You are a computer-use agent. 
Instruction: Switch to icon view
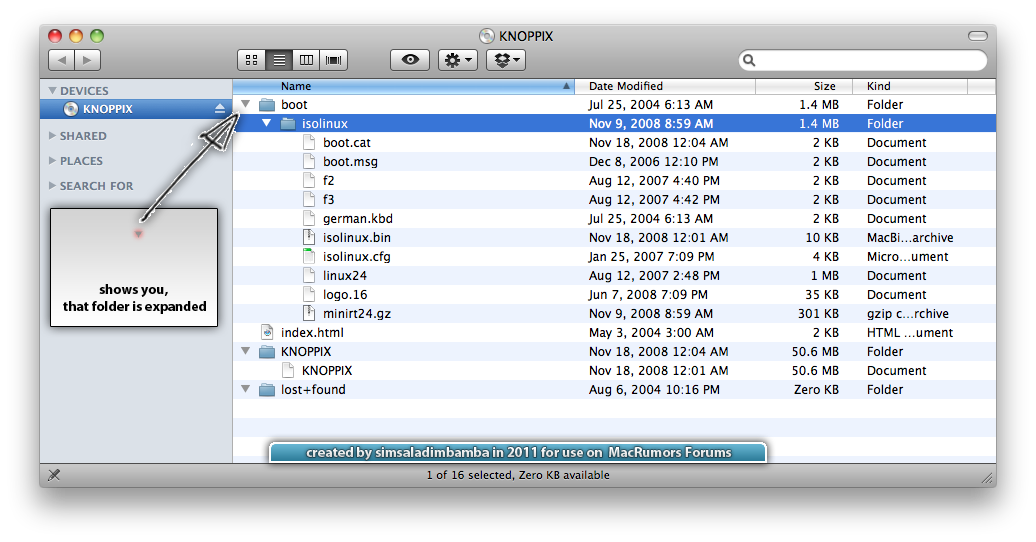click(x=251, y=60)
